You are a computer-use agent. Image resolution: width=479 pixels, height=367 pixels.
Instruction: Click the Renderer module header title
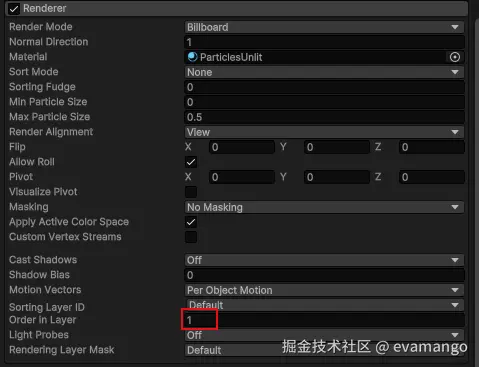coord(45,8)
